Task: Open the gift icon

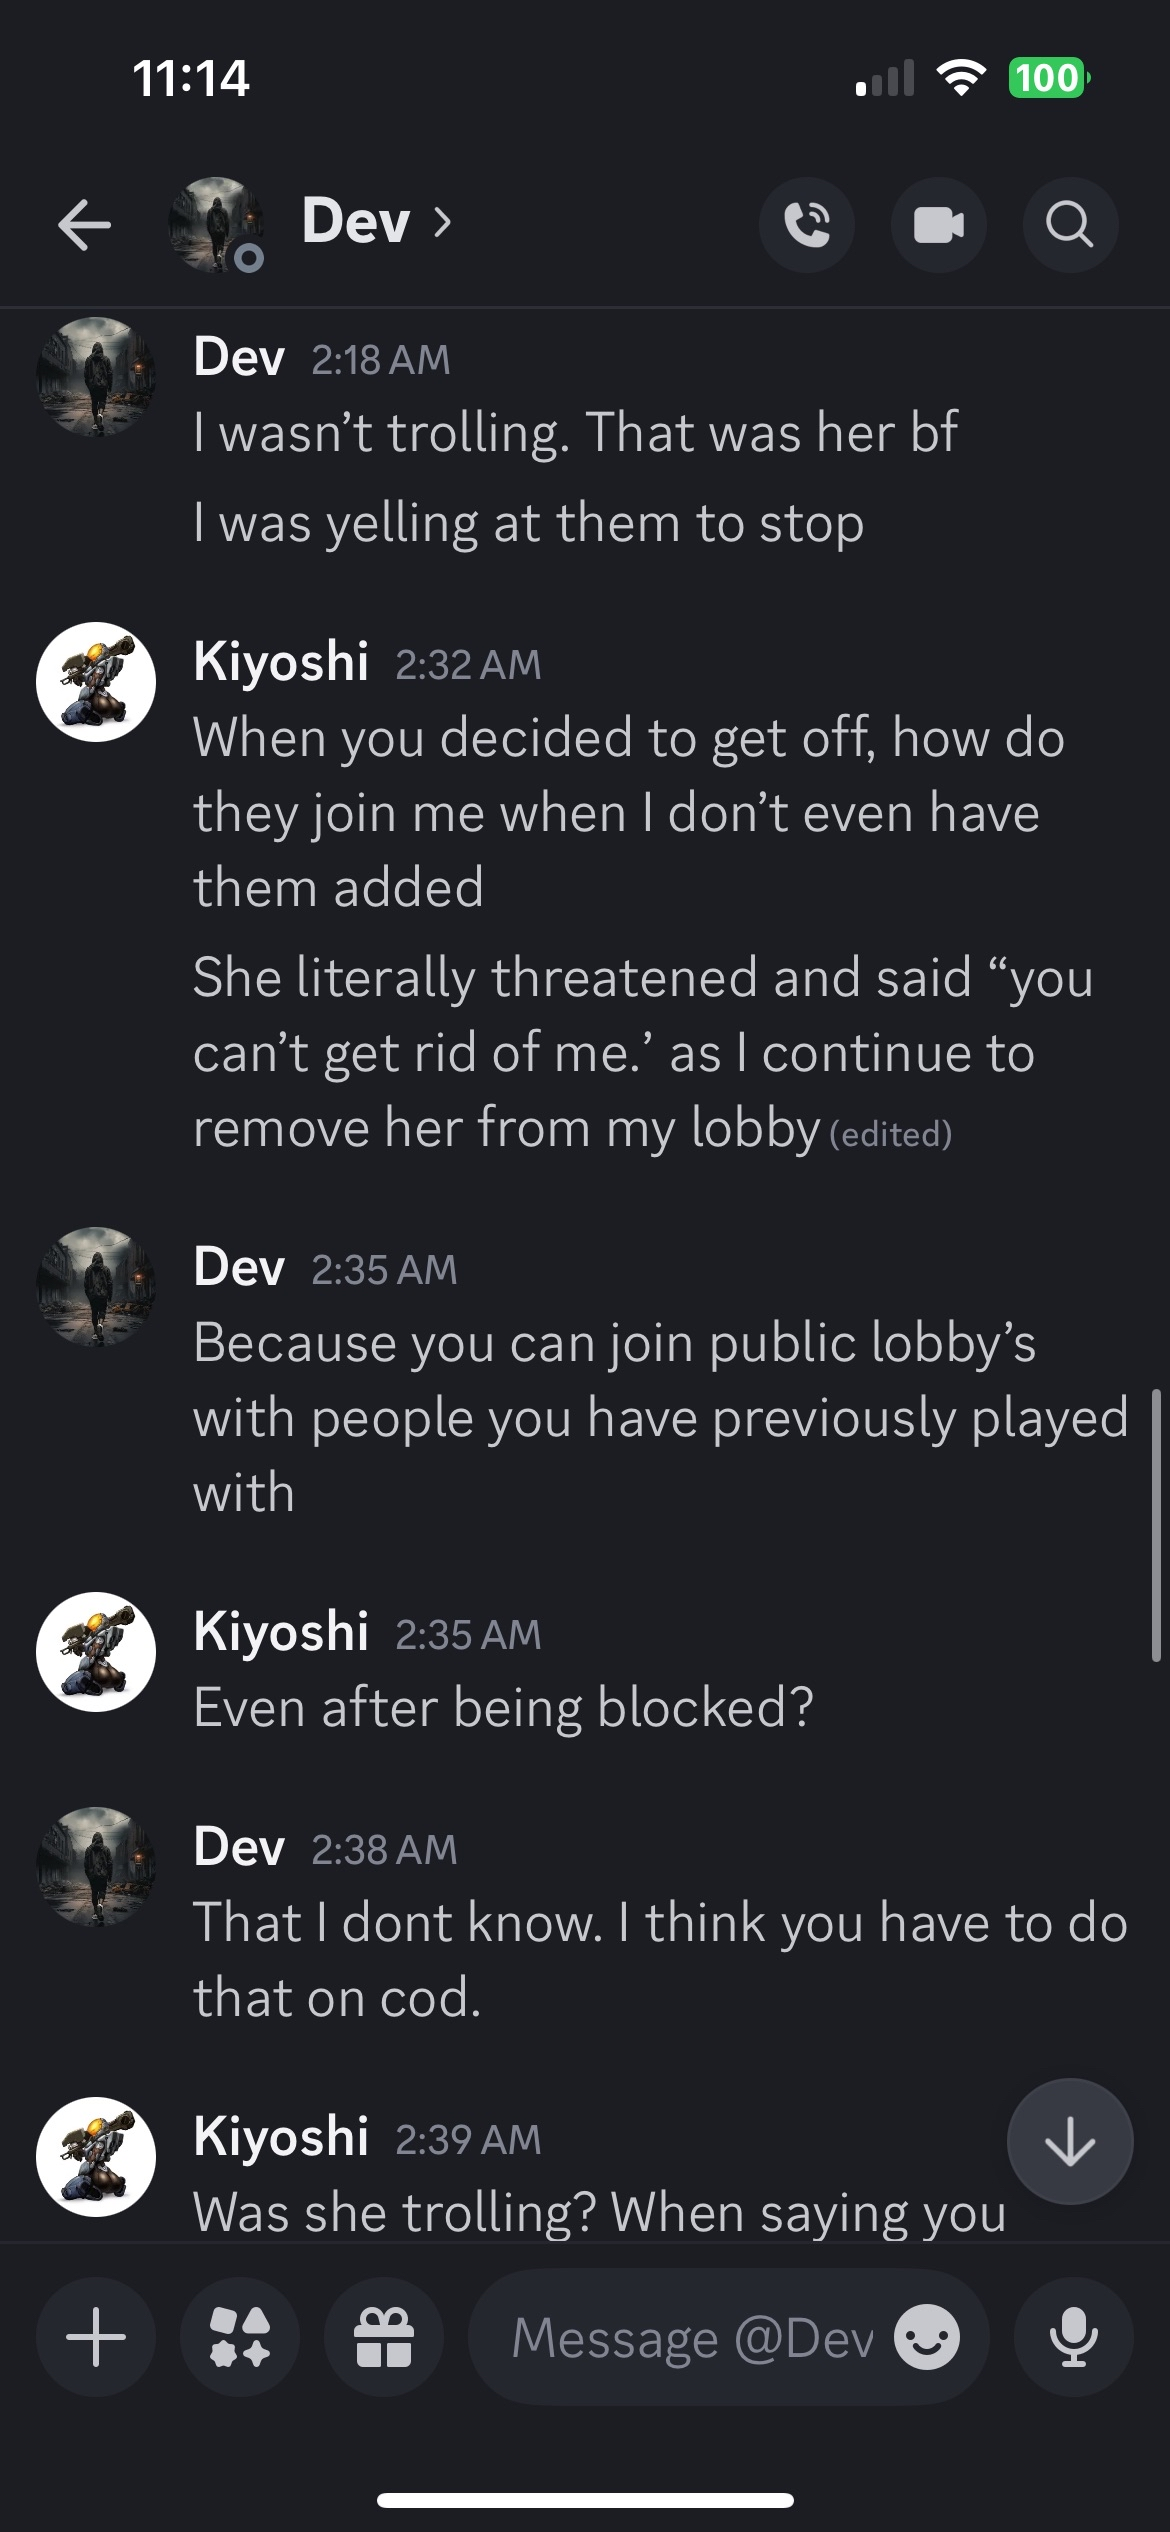Action: click(384, 2338)
